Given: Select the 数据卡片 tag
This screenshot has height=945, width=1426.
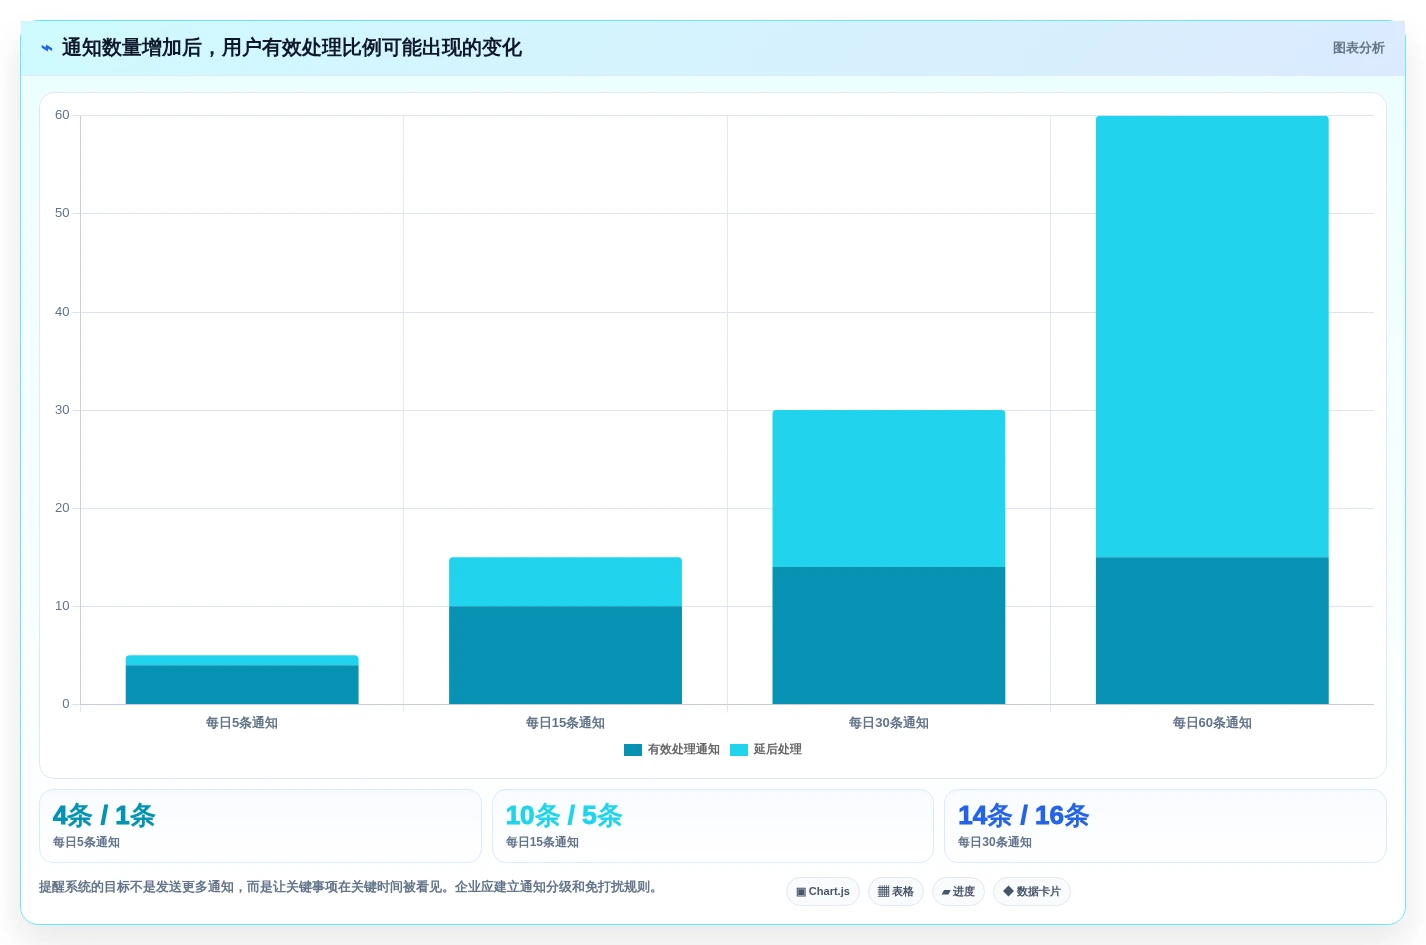Looking at the screenshot, I should [x=1032, y=891].
